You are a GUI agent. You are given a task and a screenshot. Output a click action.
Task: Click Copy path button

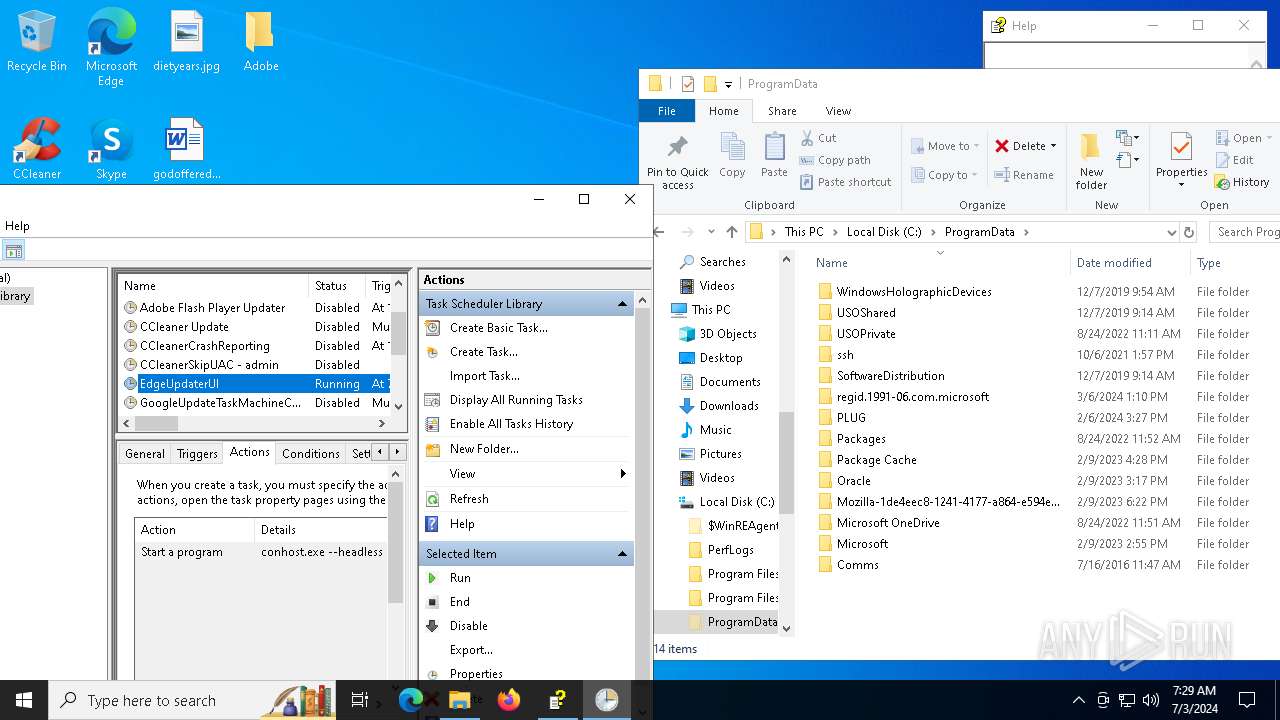point(835,160)
